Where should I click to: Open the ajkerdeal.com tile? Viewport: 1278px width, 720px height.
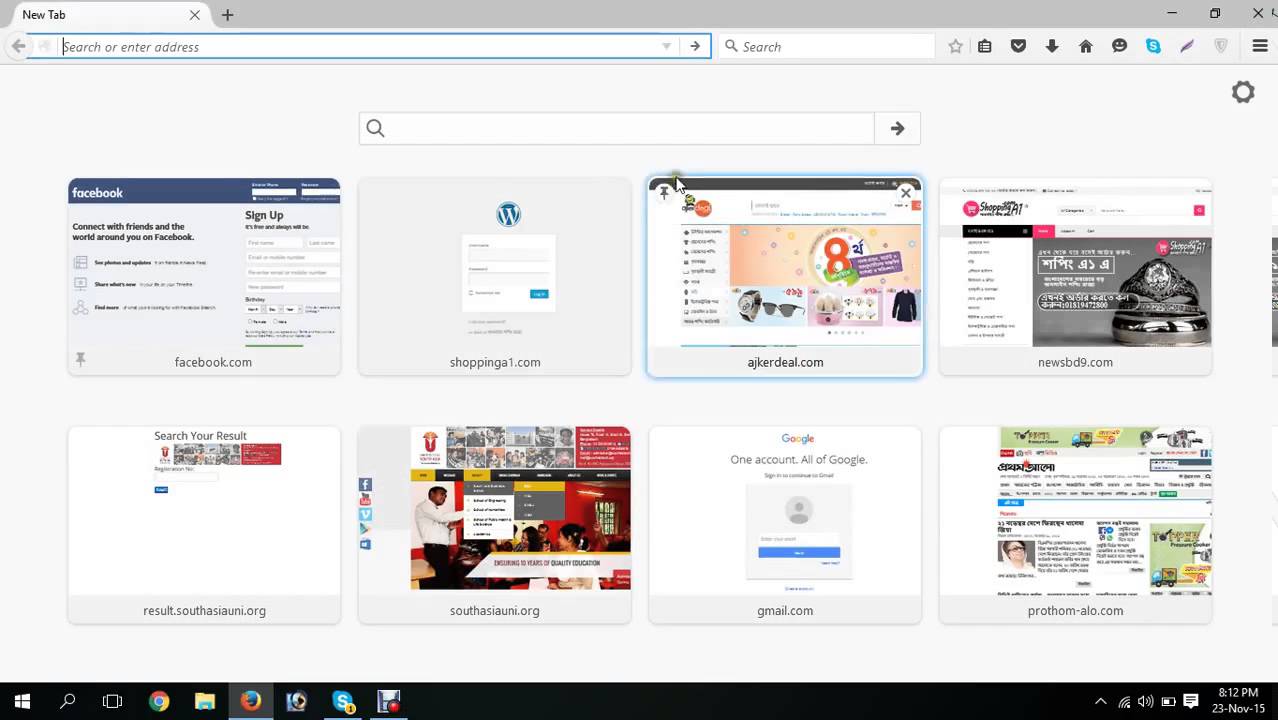pos(785,276)
